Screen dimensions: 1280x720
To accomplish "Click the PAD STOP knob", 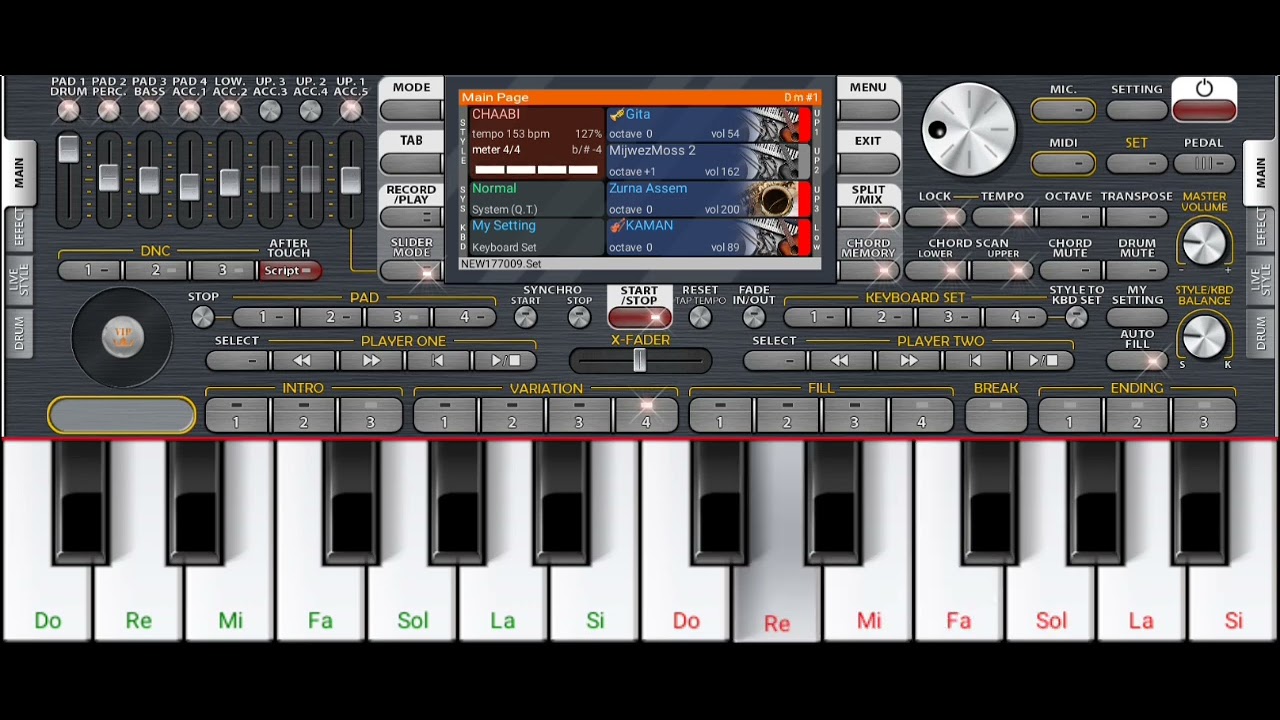I will pos(203,318).
